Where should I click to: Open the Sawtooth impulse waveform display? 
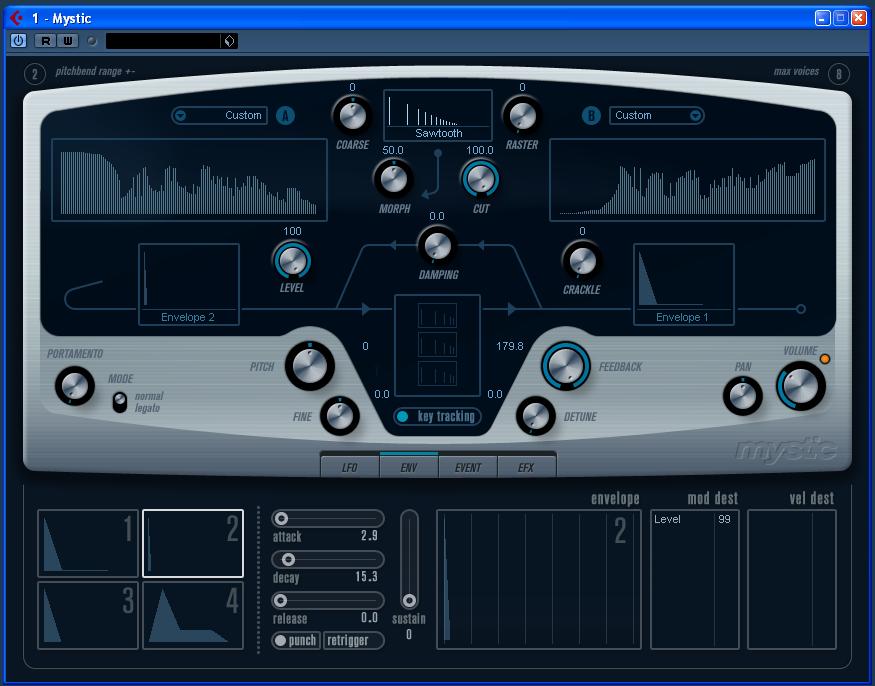[x=438, y=115]
